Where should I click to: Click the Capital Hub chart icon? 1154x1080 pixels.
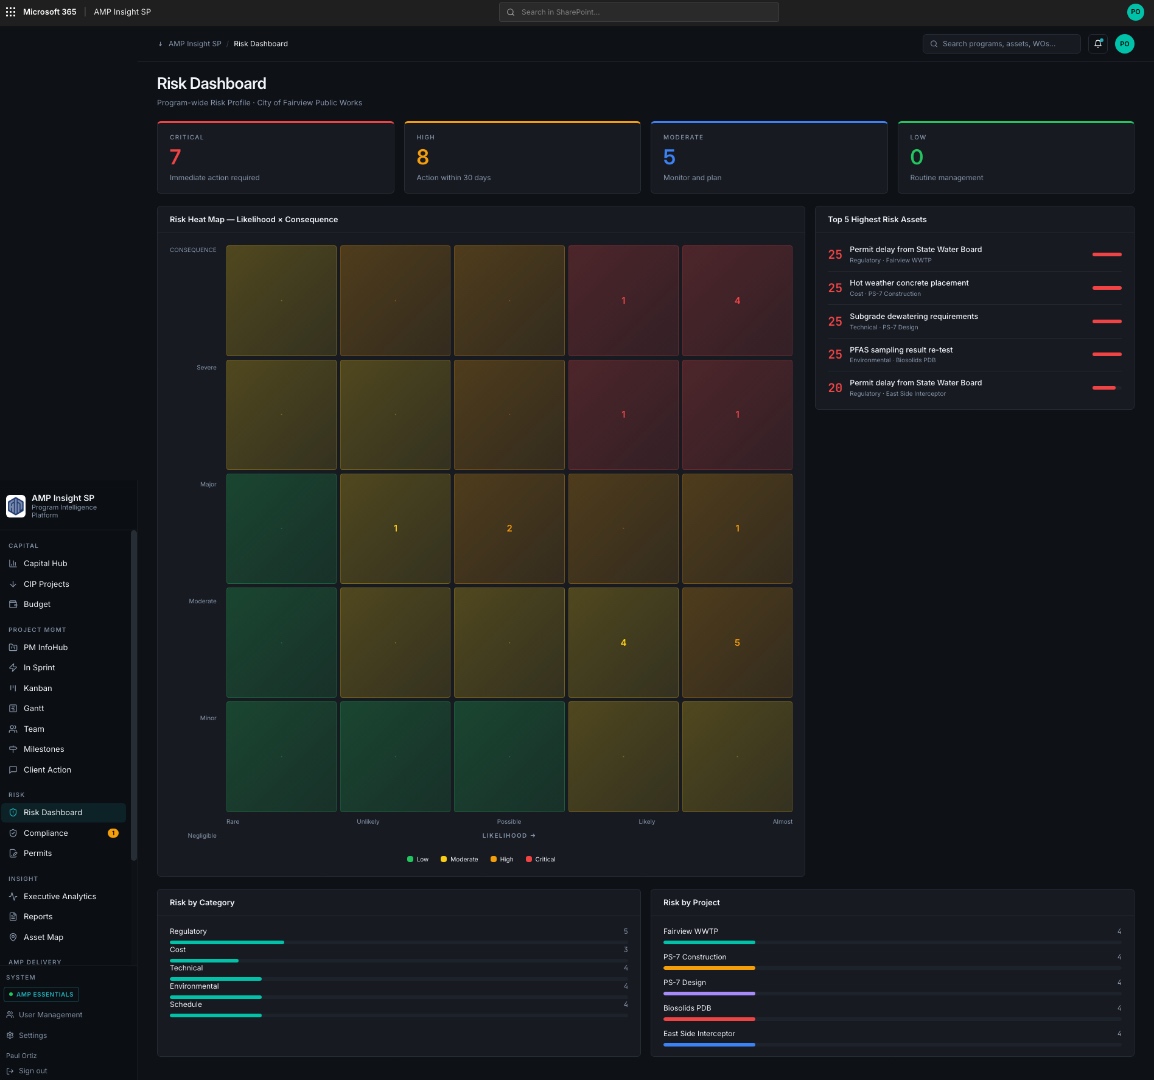pyautogui.click(x=13, y=563)
